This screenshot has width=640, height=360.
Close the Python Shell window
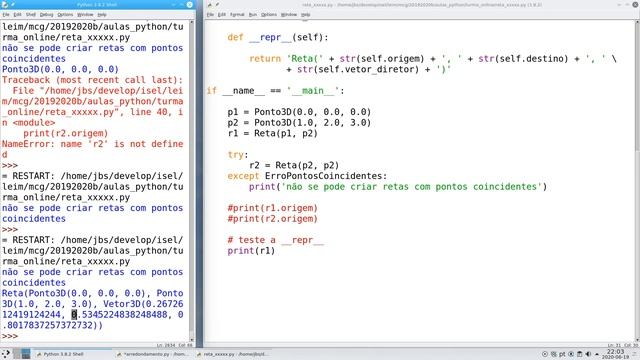190,4
